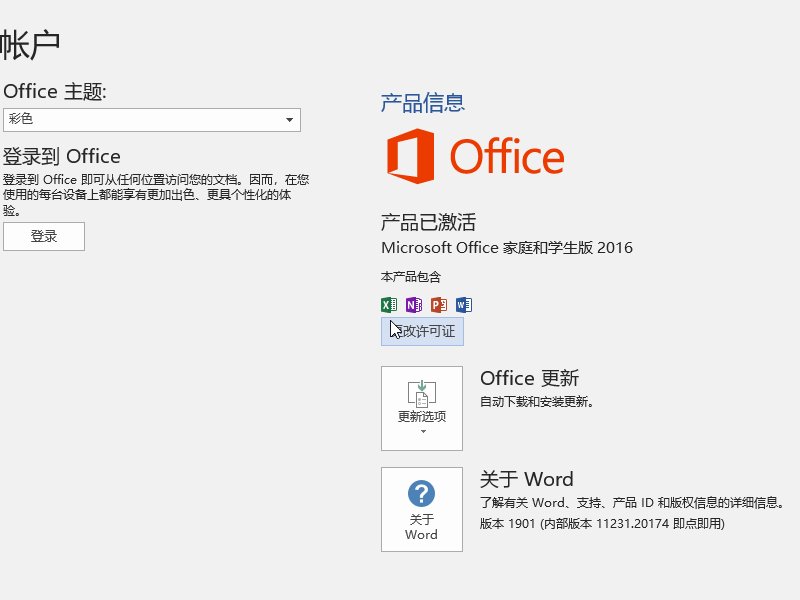Collapse the theme selector showing 彩色
This screenshot has height=600, width=800.
click(289, 120)
